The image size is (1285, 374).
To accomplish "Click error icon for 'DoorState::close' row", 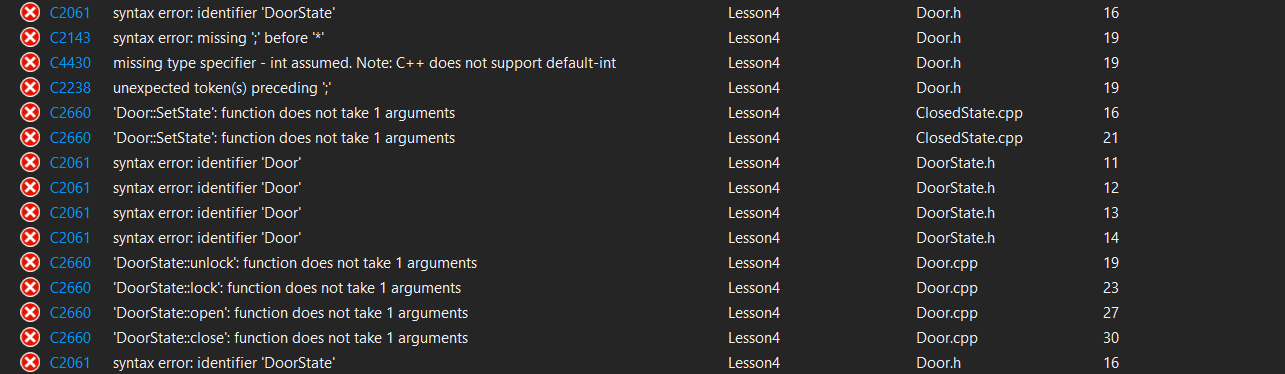I will point(30,338).
